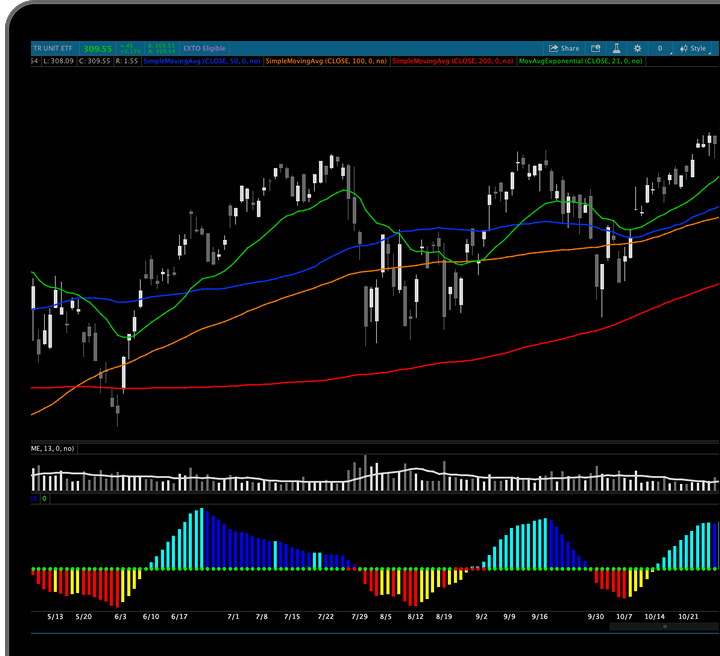The height and width of the screenshot is (656, 720).
Task: Click the bid/ask quote box in header
Action: [x=160, y=48]
